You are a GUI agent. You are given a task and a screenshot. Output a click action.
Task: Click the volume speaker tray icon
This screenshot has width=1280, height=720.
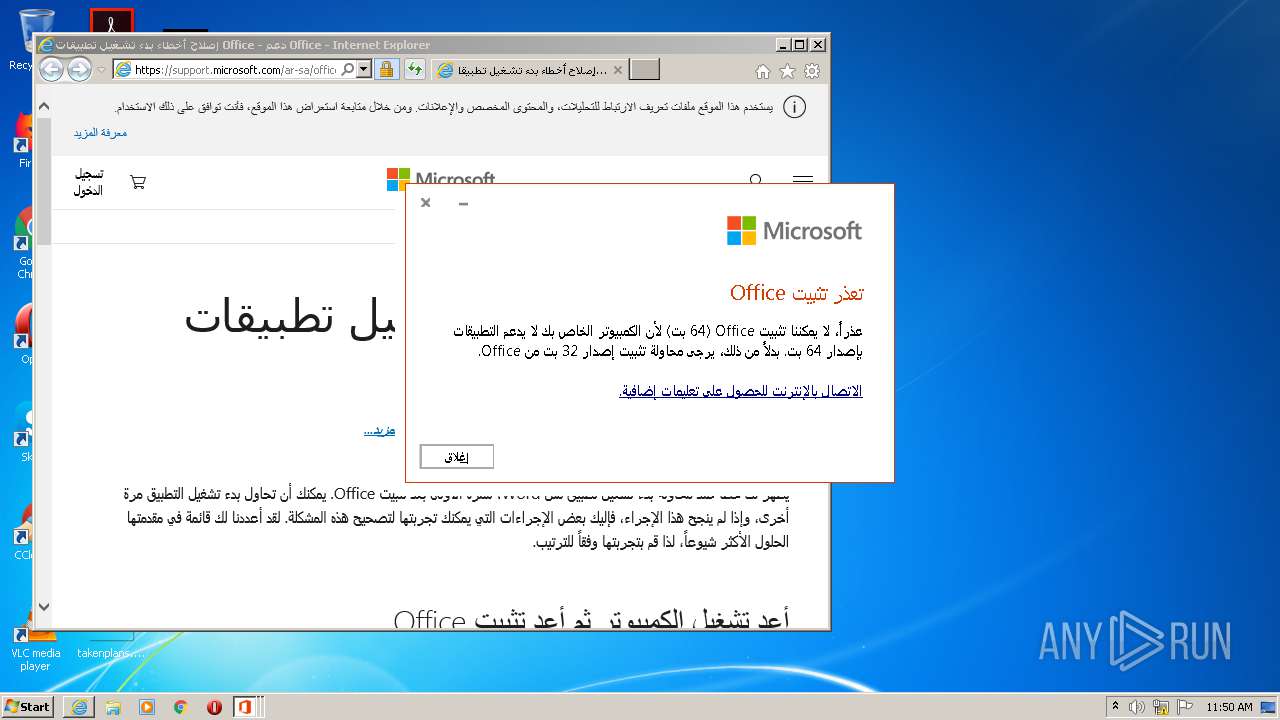pos(1138,707)
